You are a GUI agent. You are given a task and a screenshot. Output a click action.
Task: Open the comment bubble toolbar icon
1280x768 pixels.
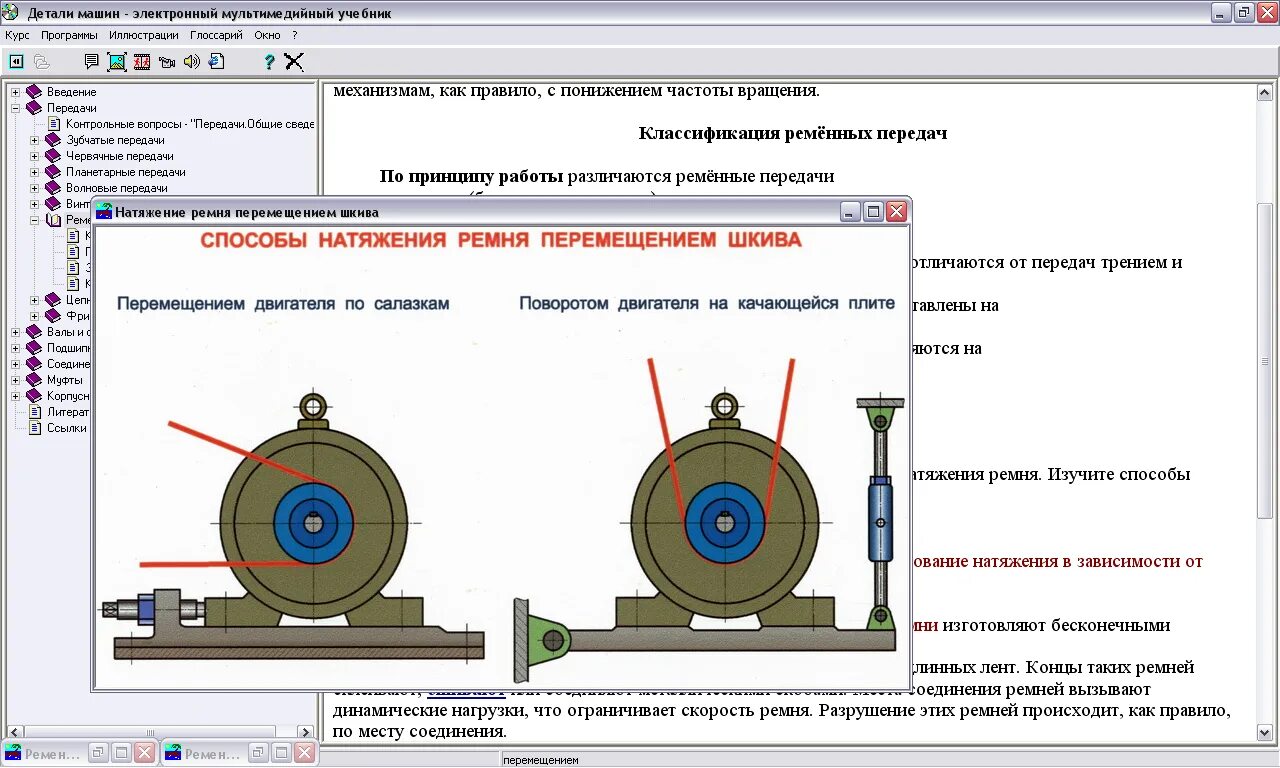click(91, 62)
